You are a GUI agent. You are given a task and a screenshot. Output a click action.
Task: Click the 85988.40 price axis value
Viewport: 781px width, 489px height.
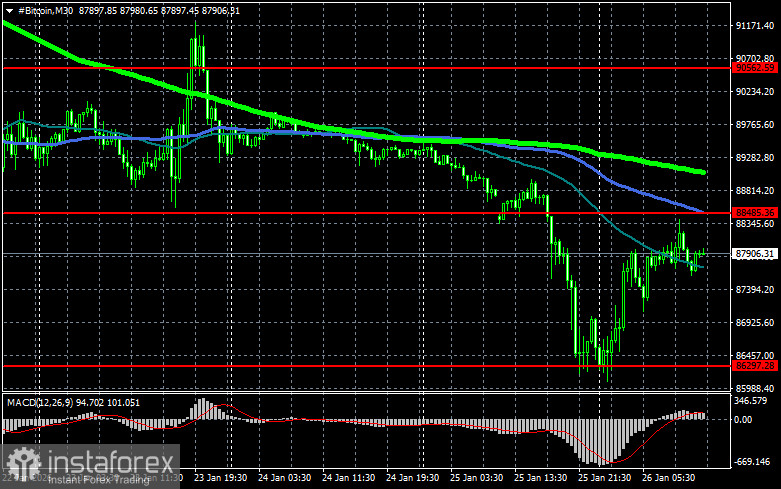755,388
